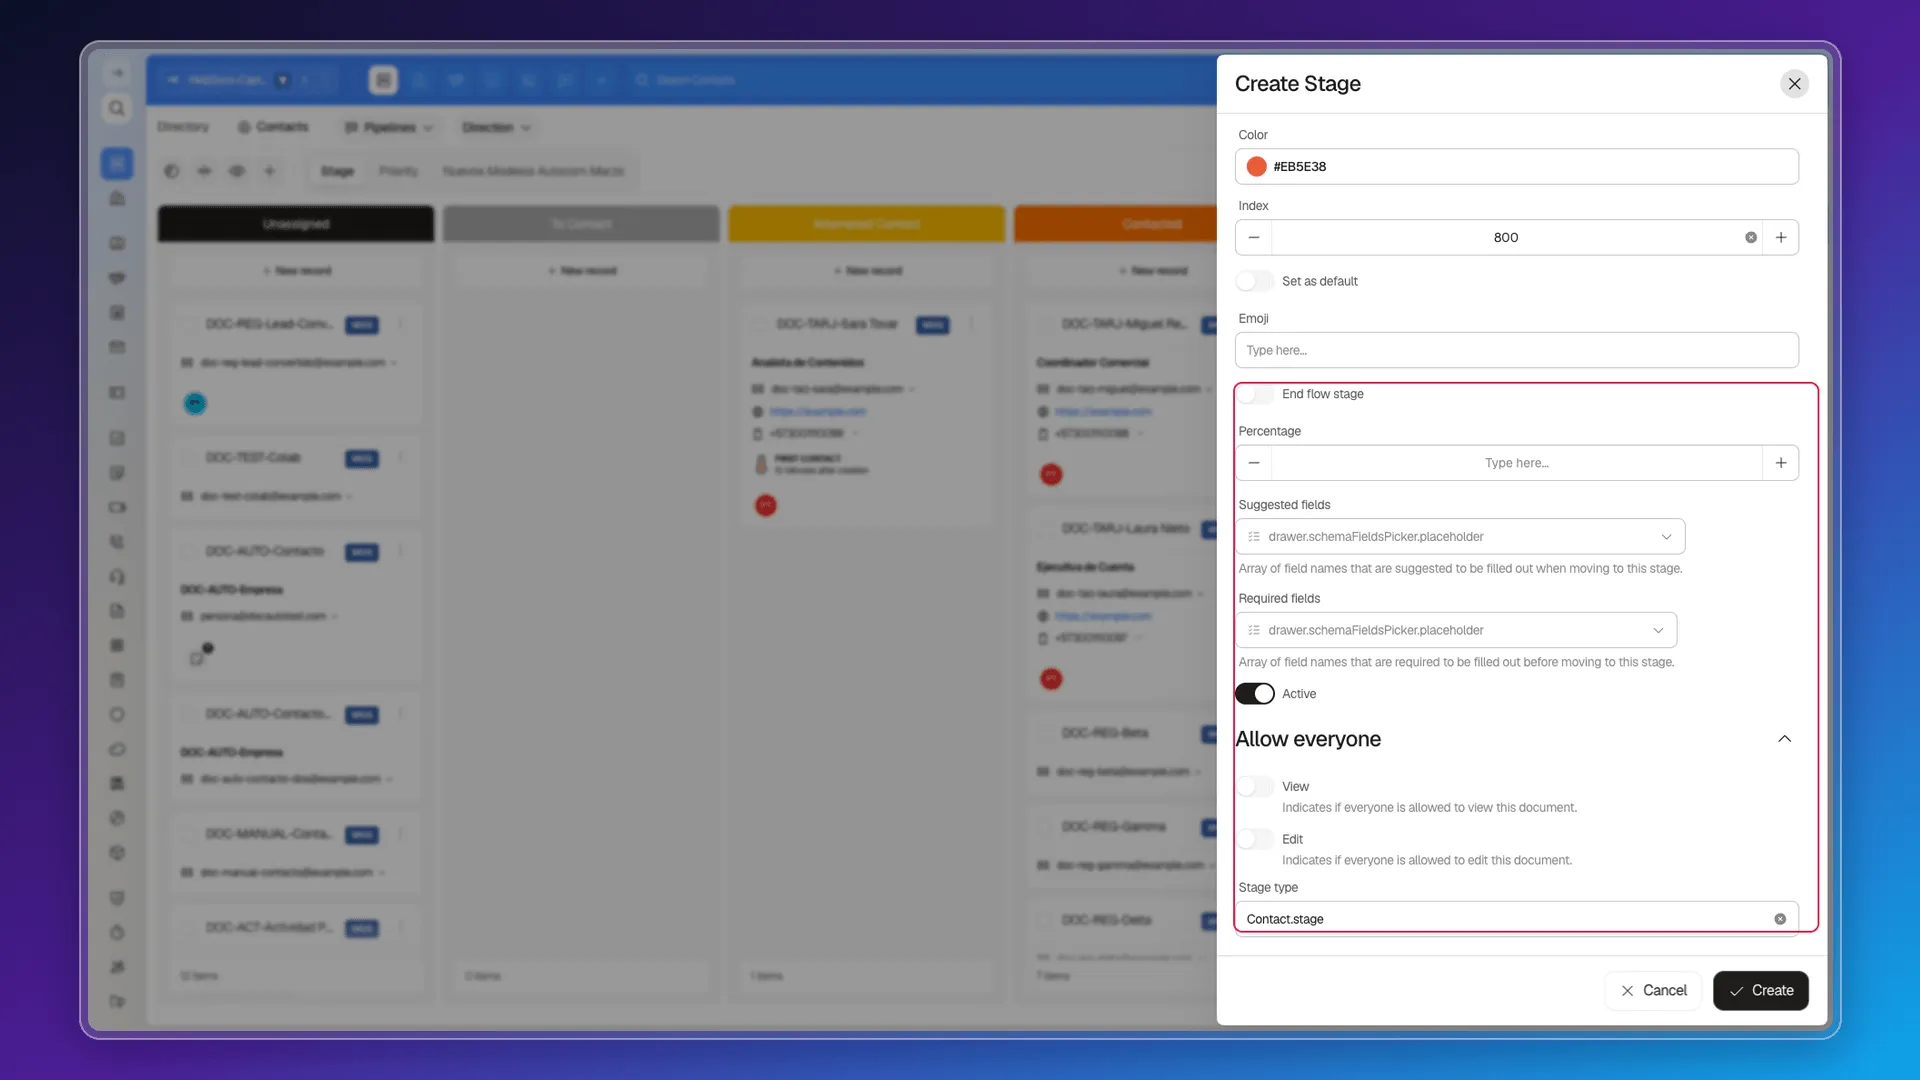Open search icon in left sidebar
The height and width of the screenshot is (1080, 1920).
117,108
